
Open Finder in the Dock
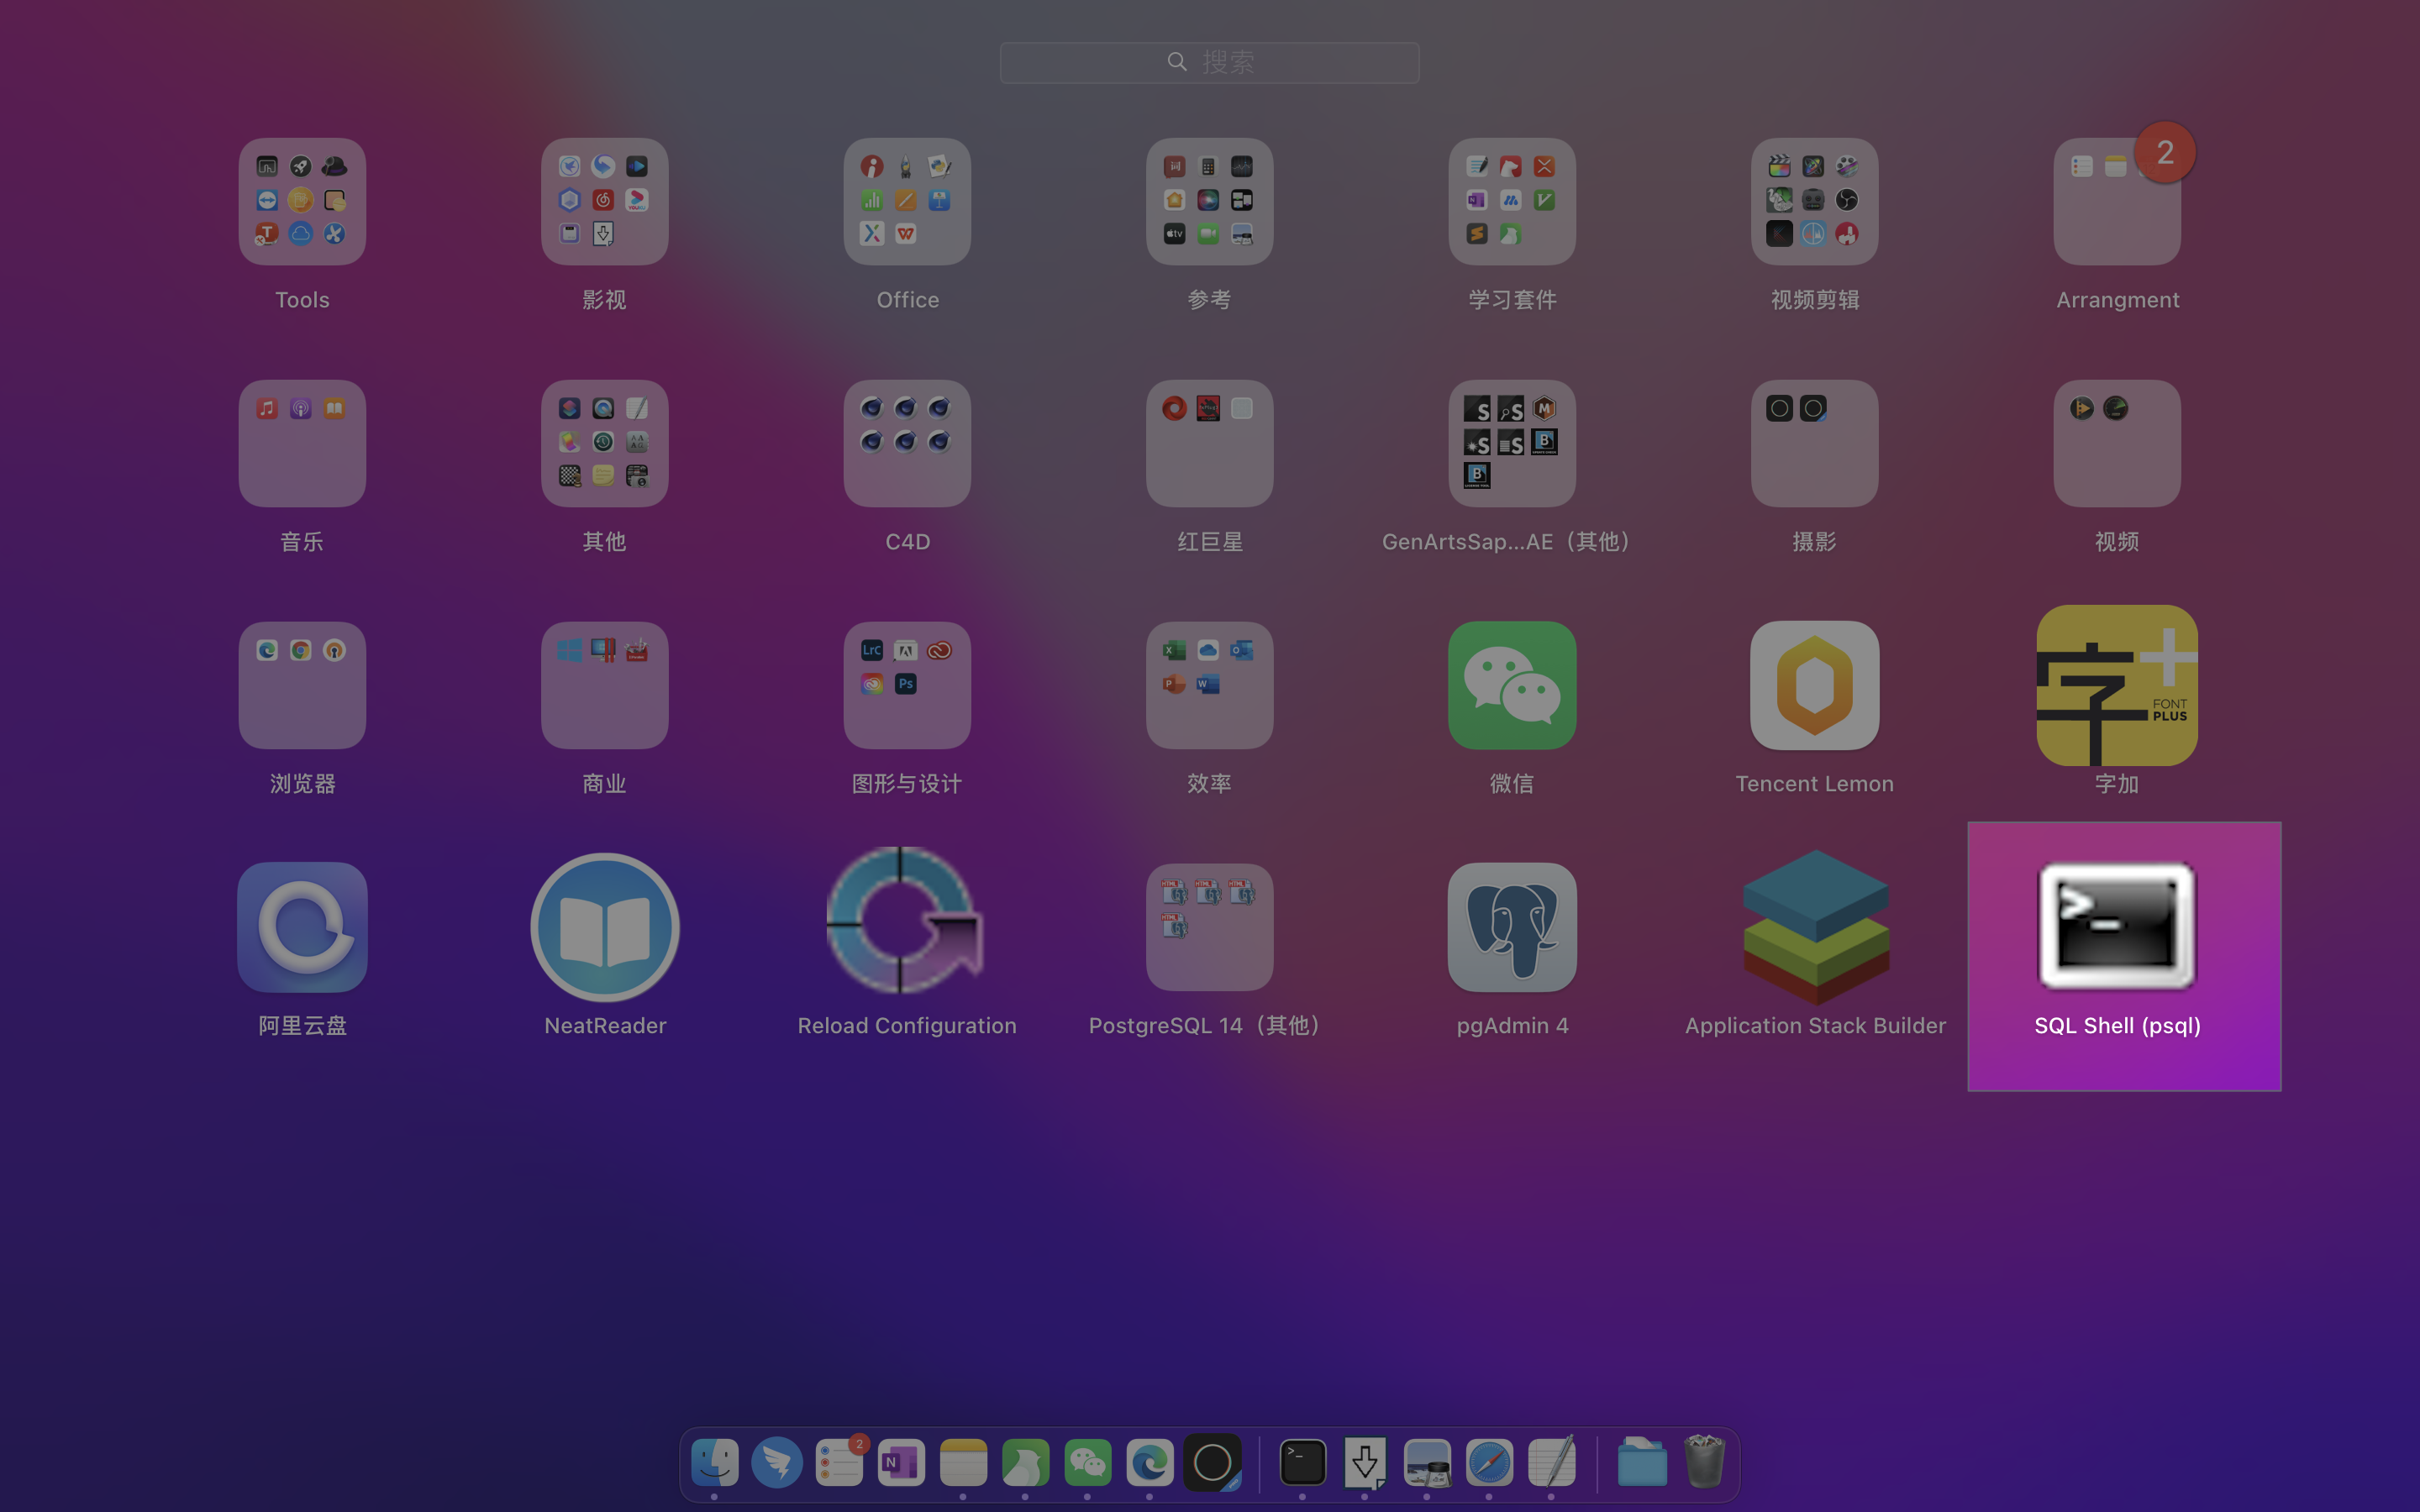pyautogui.click(x=715, y=1462)
